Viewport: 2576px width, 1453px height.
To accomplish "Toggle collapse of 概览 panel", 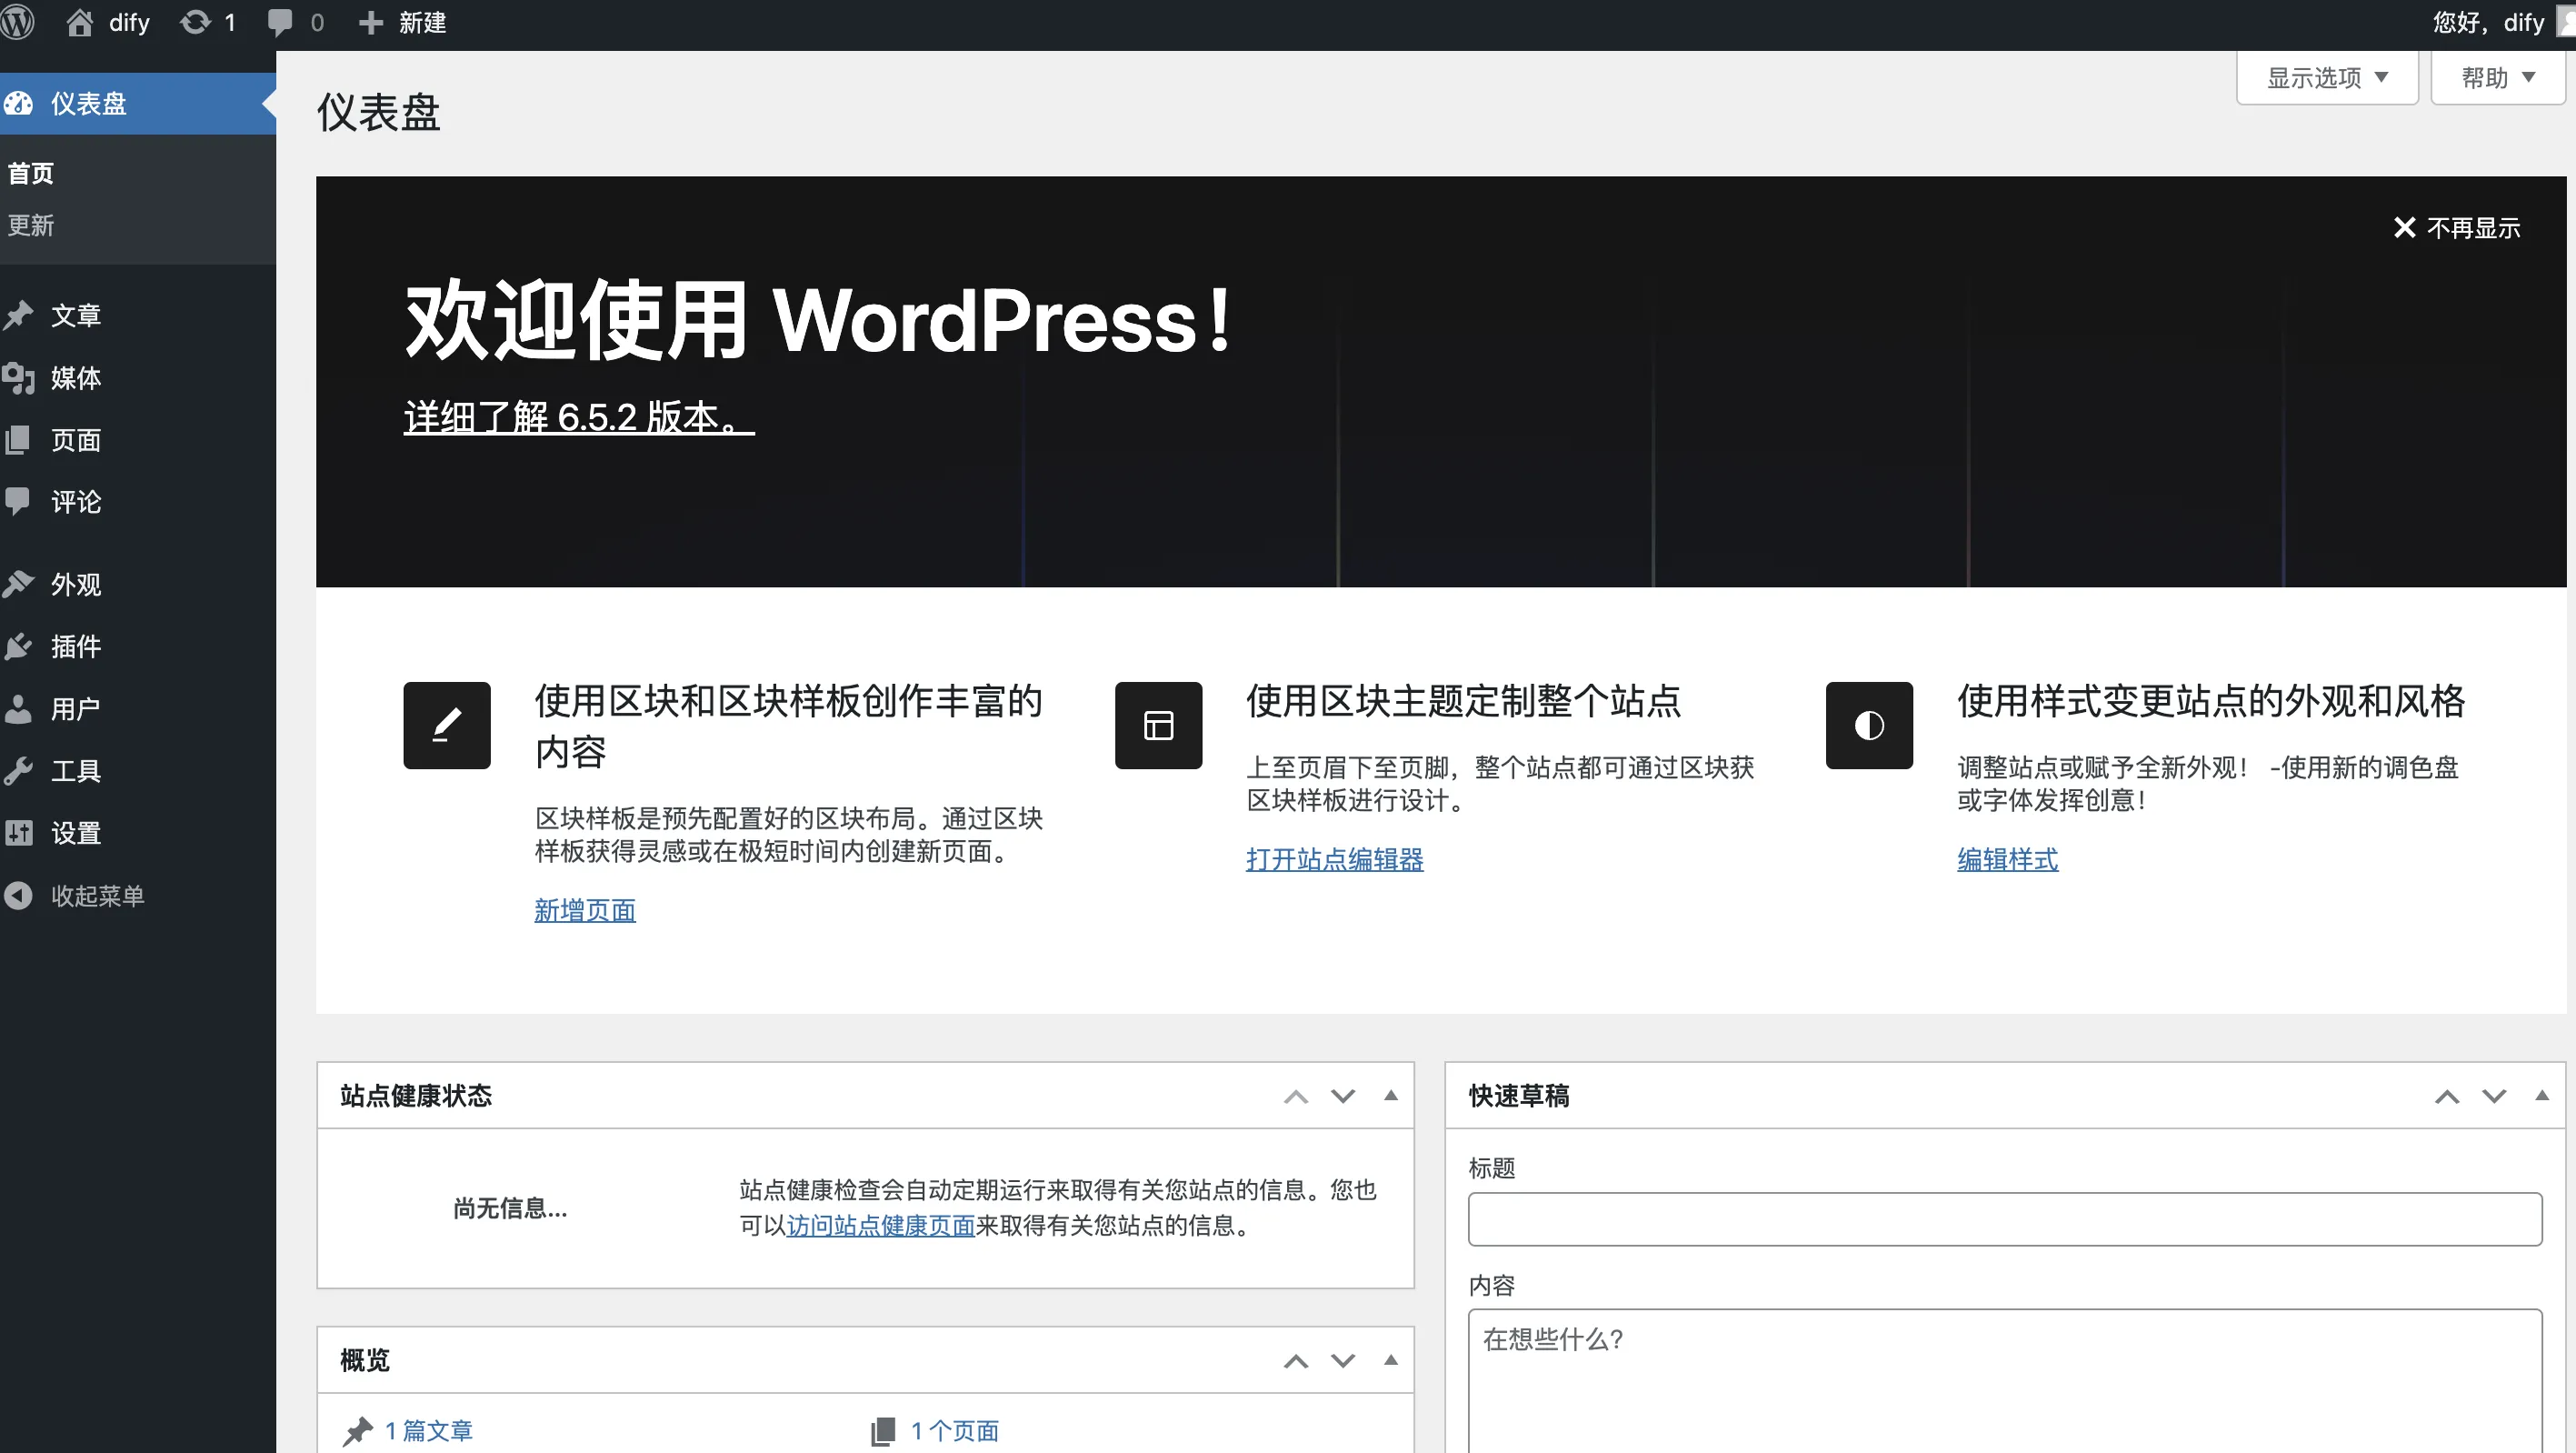I will (x=1390, y=1360).
